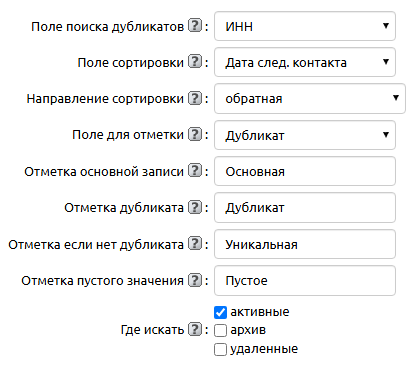Show help icon beside Где искать
The width and height of the screenshot is (418, 366).
pos(195,330)
